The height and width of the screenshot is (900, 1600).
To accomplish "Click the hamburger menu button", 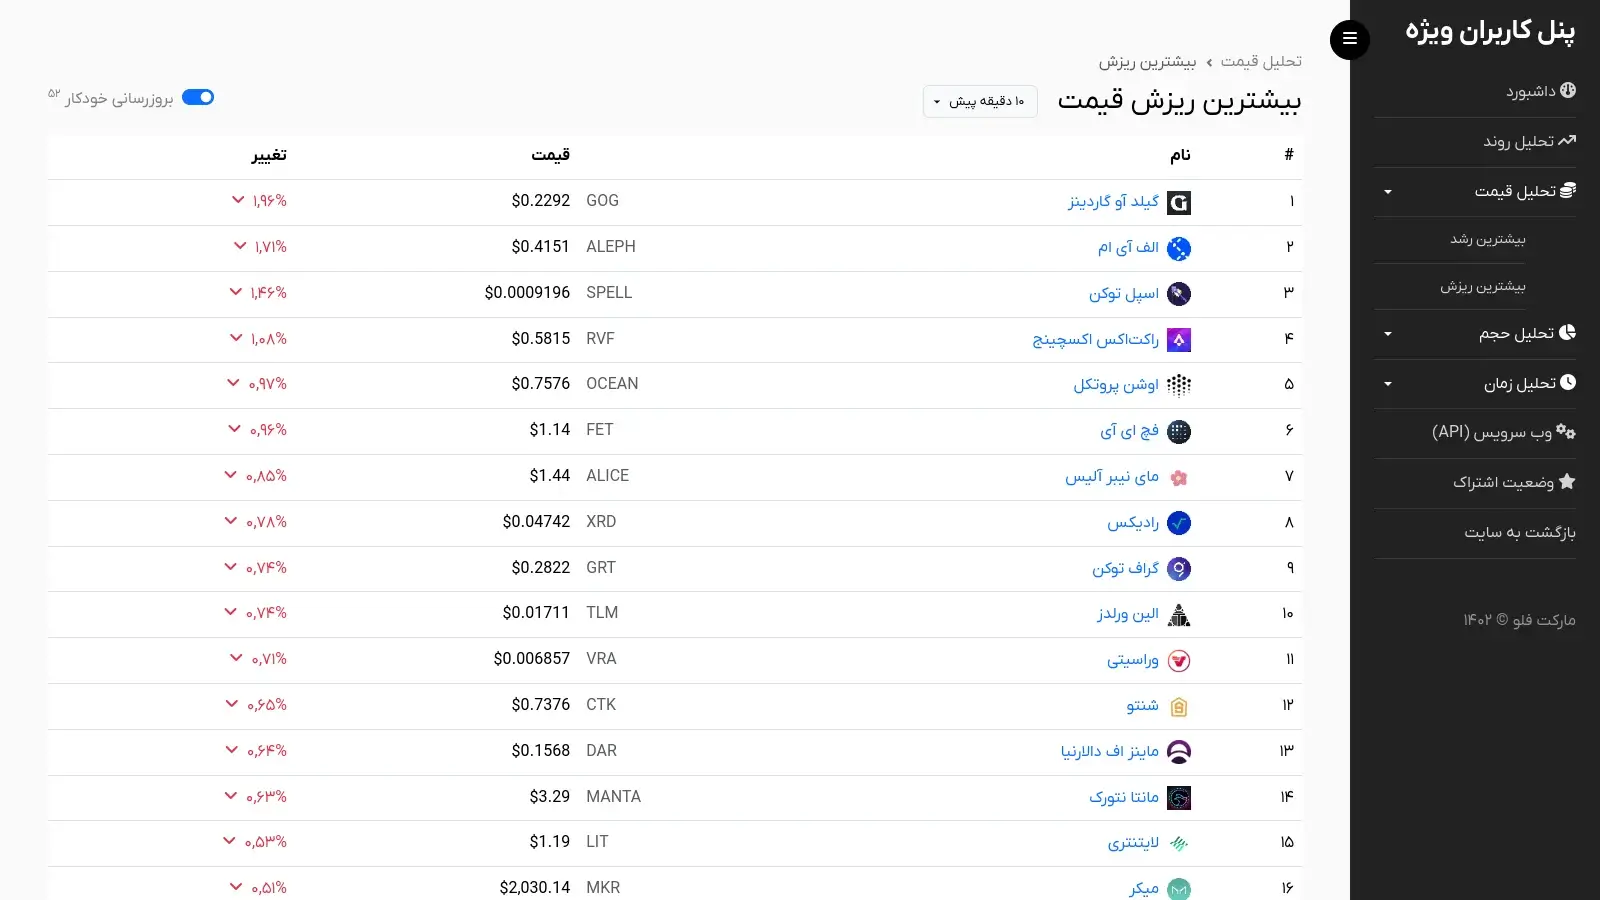I will coord(1350,39).
